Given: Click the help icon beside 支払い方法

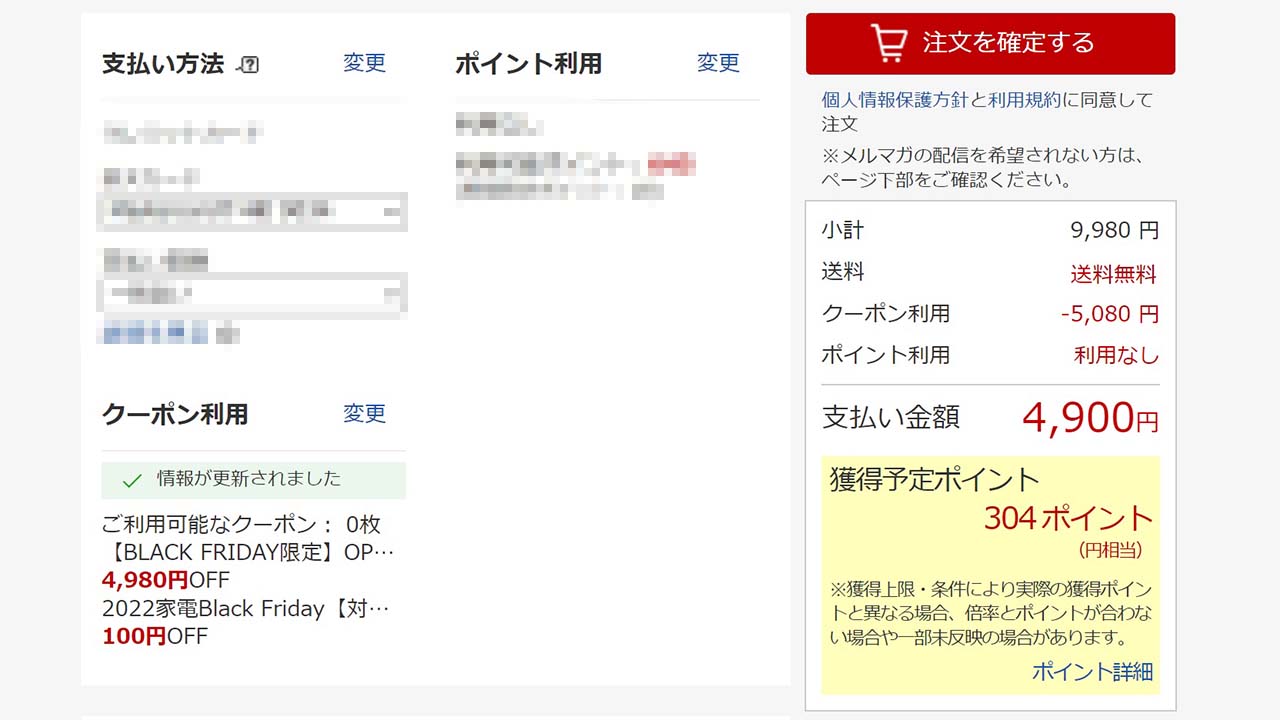Looking at the screenshot, I should click(x=249, y=65).
